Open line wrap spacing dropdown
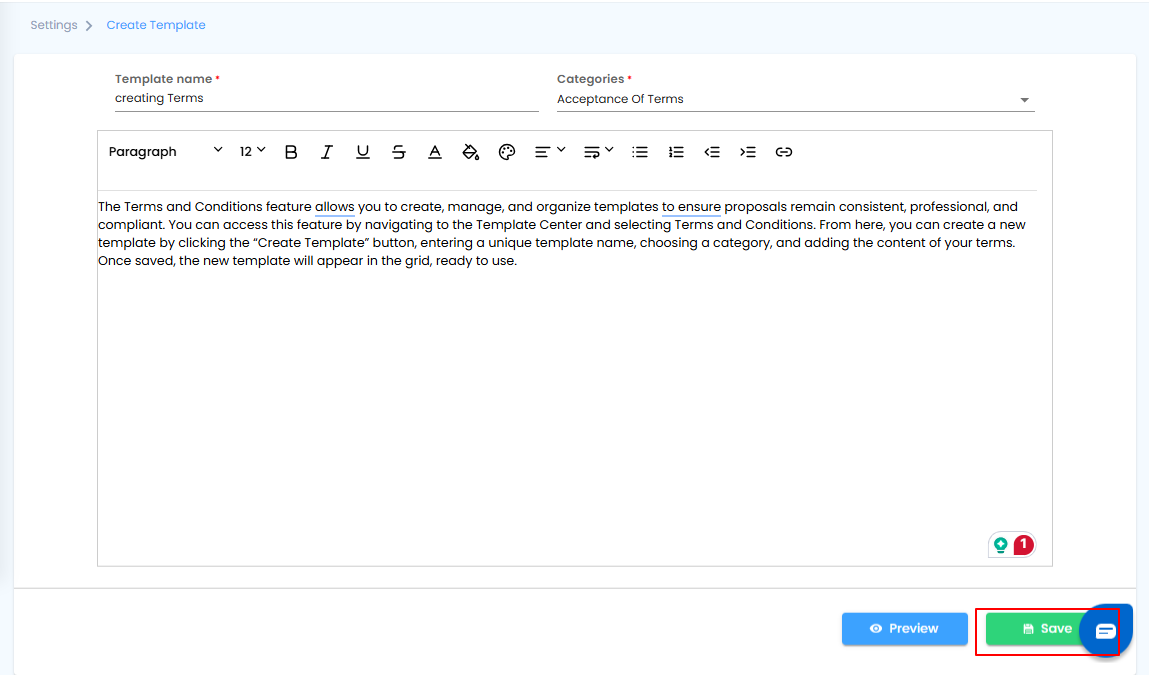This screenshot has width=1149, height=676. point(598,152)
